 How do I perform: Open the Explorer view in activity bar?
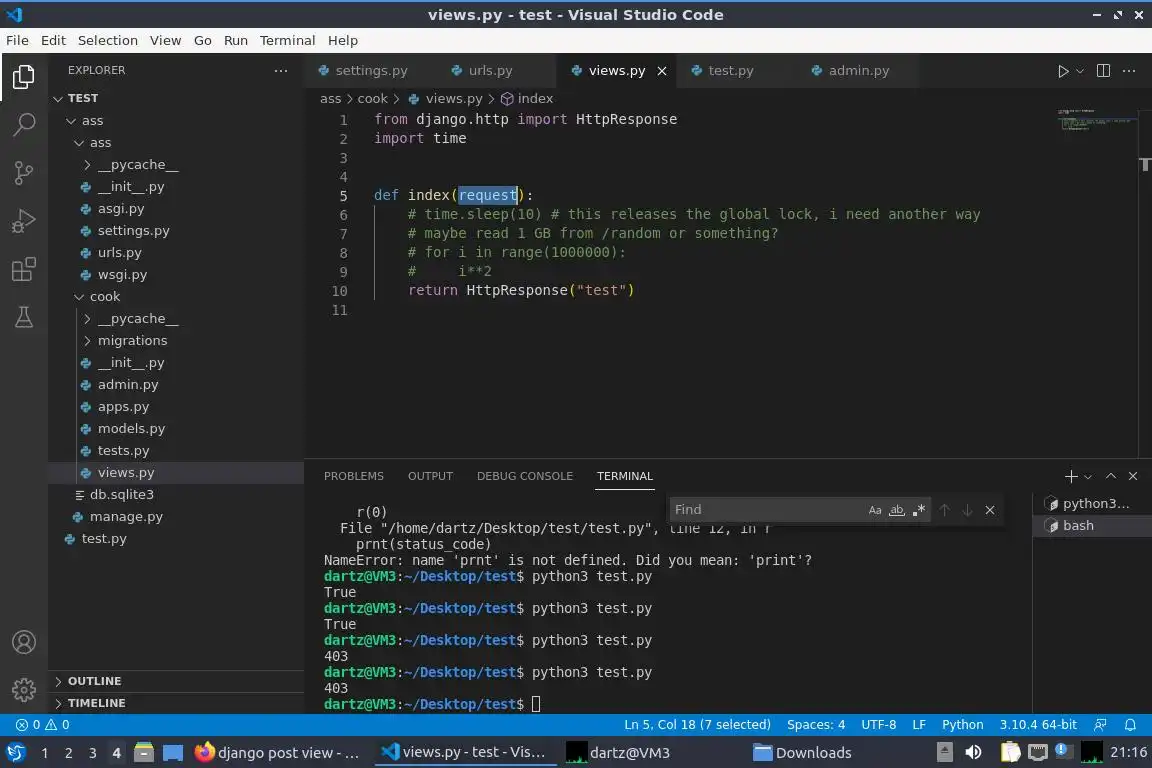click(24, 76)
